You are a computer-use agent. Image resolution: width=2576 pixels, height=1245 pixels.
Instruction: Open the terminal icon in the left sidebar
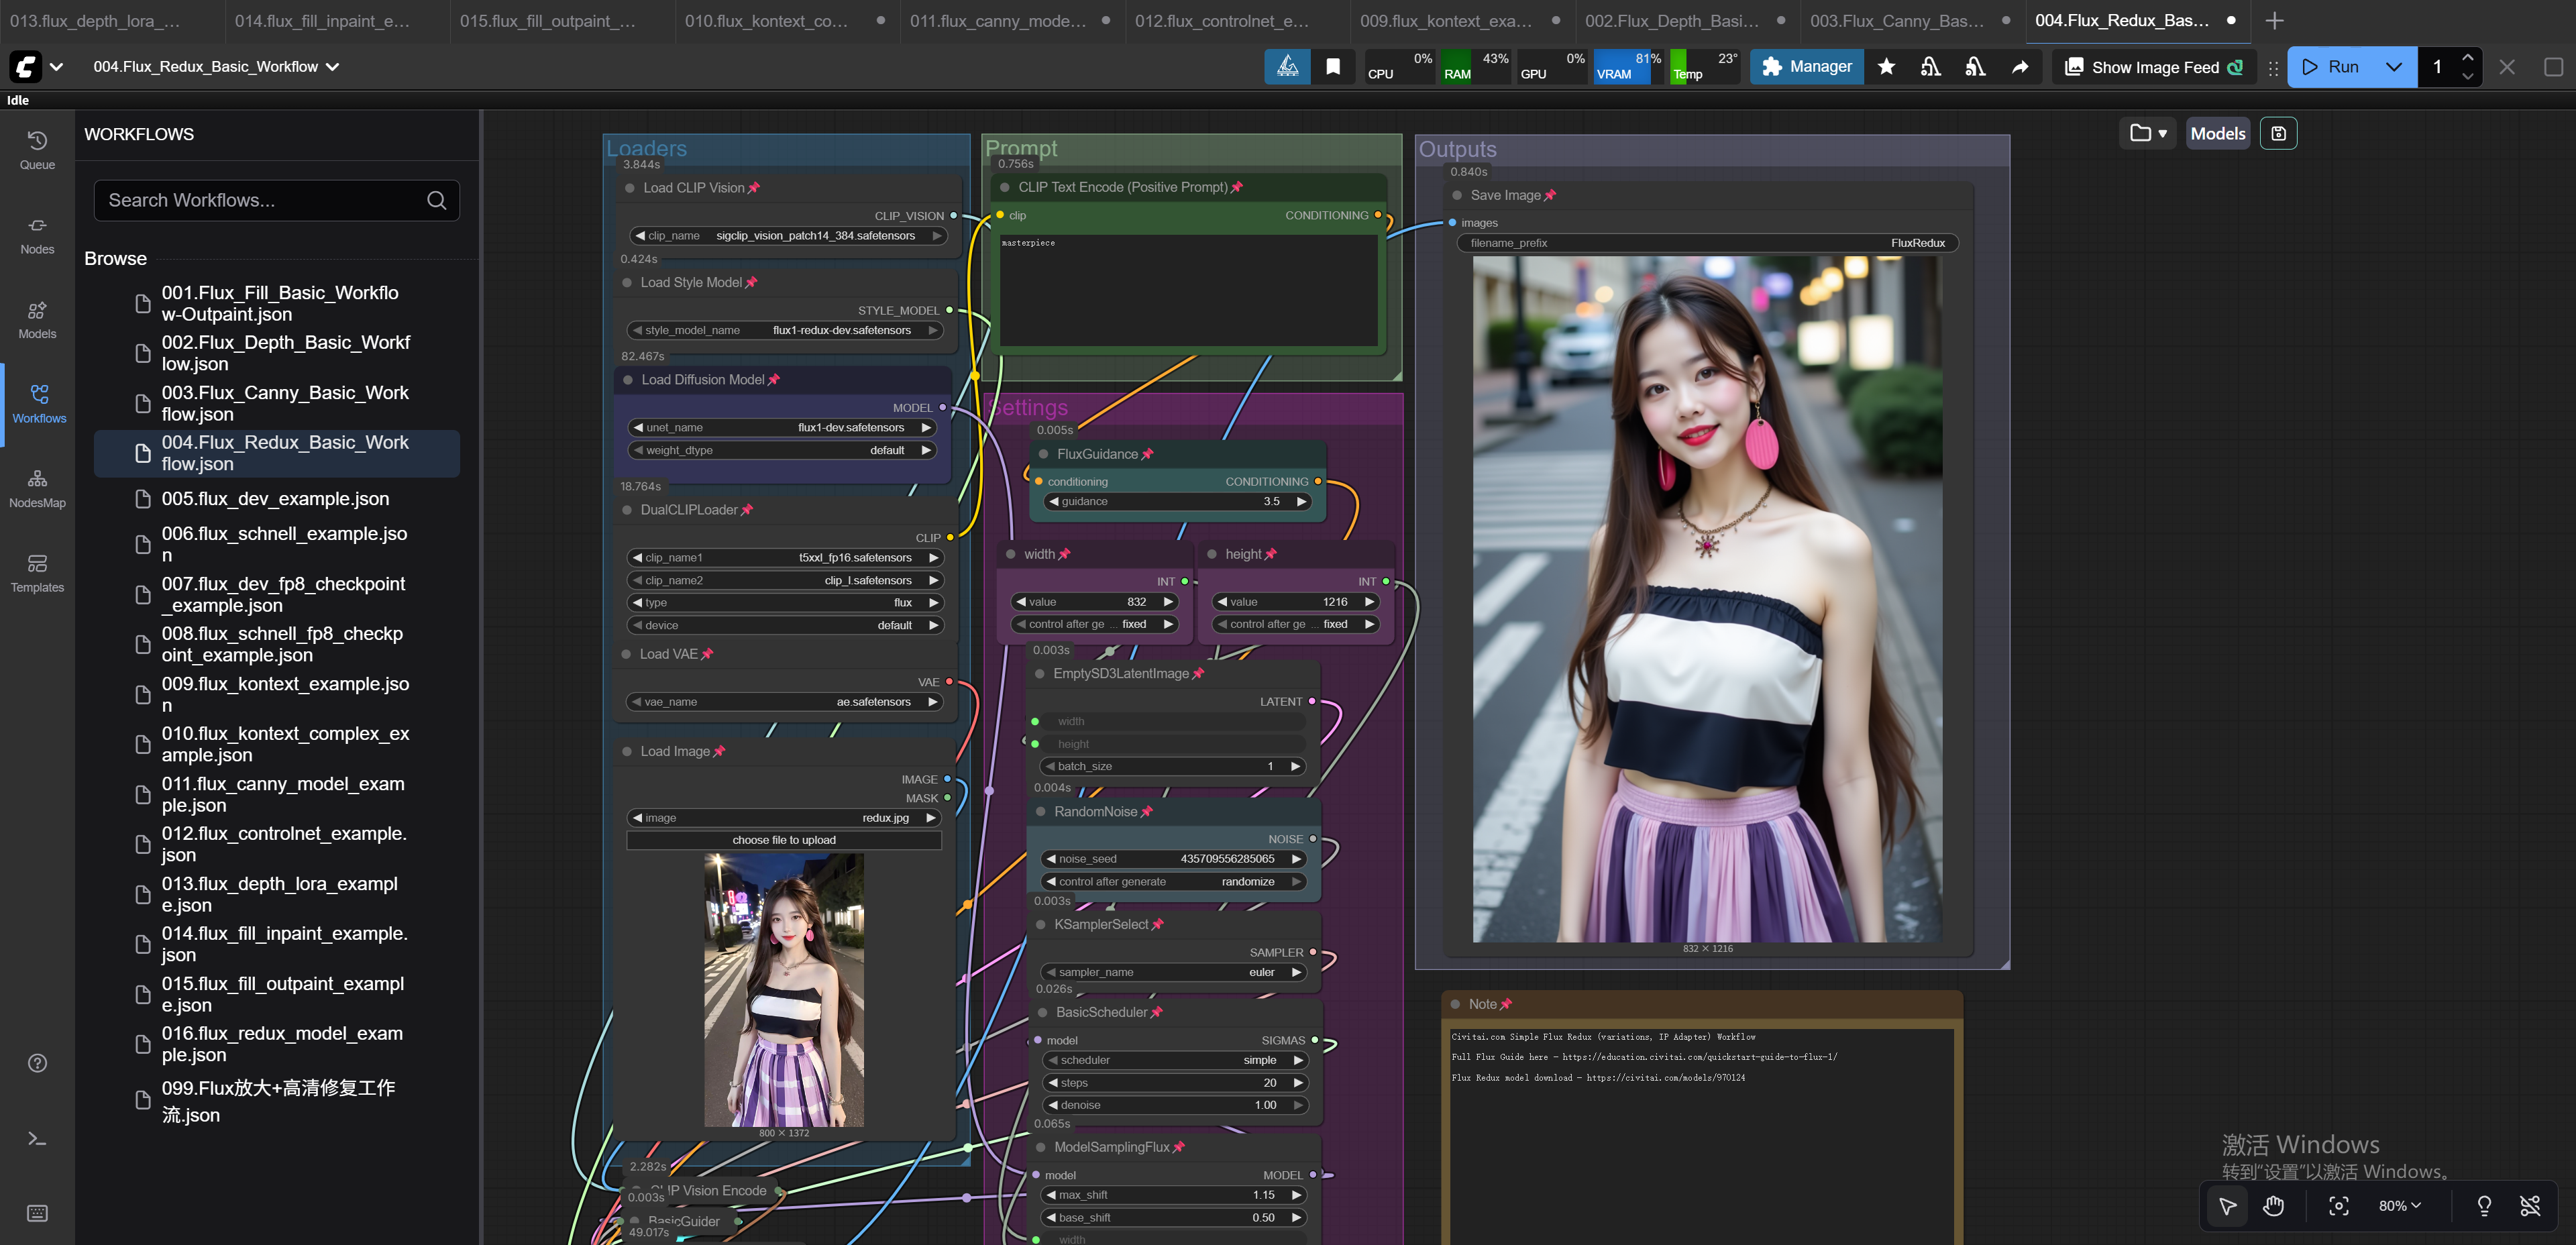coord(37,1138)
